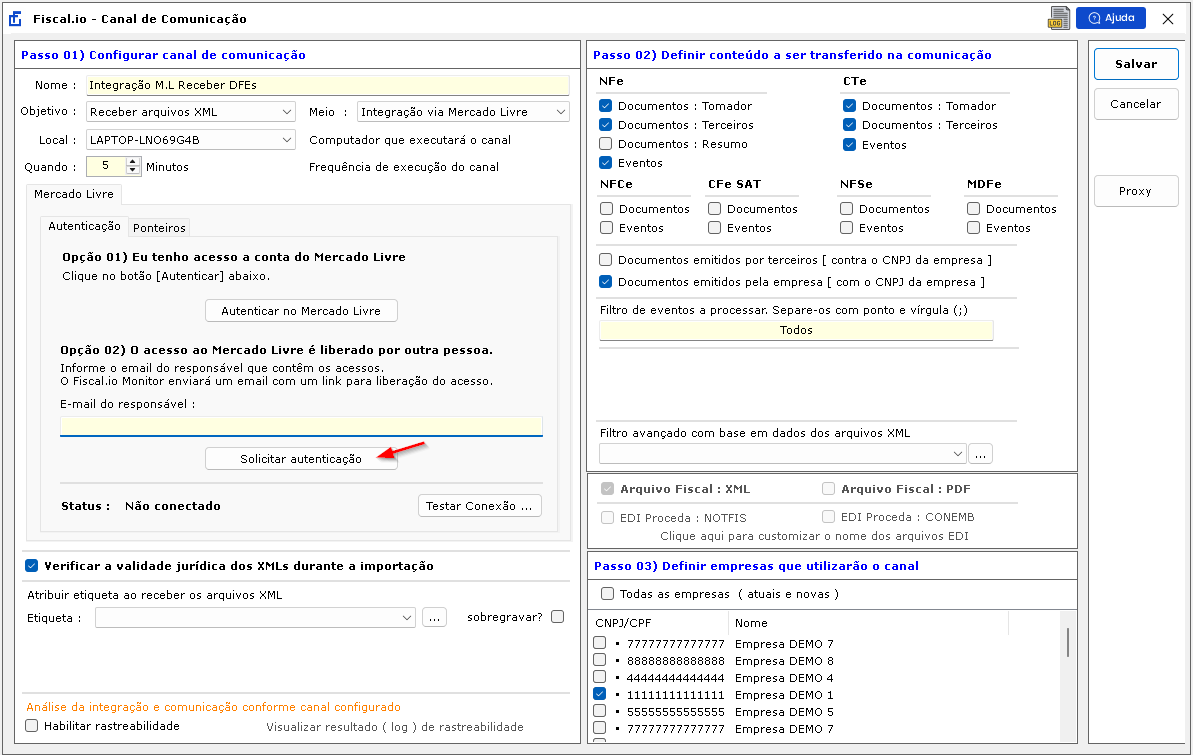Disable XML legal validity verification checkbox
The image size is (1193, 755).
point(32,566)
